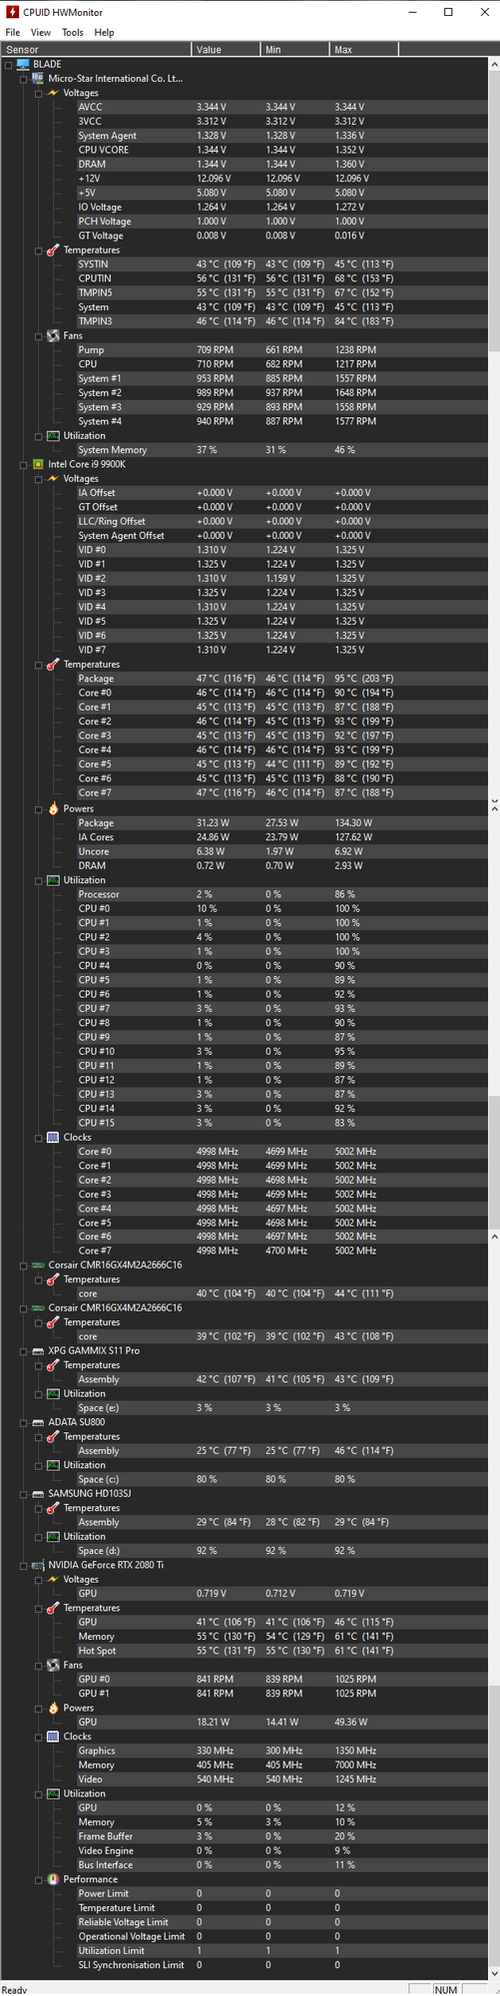This screenshot has width=500, height=1996.
Task: Collapse SAMSUNG HD103SJ node
Action: pyautogui.click(x=24, y=1493)
